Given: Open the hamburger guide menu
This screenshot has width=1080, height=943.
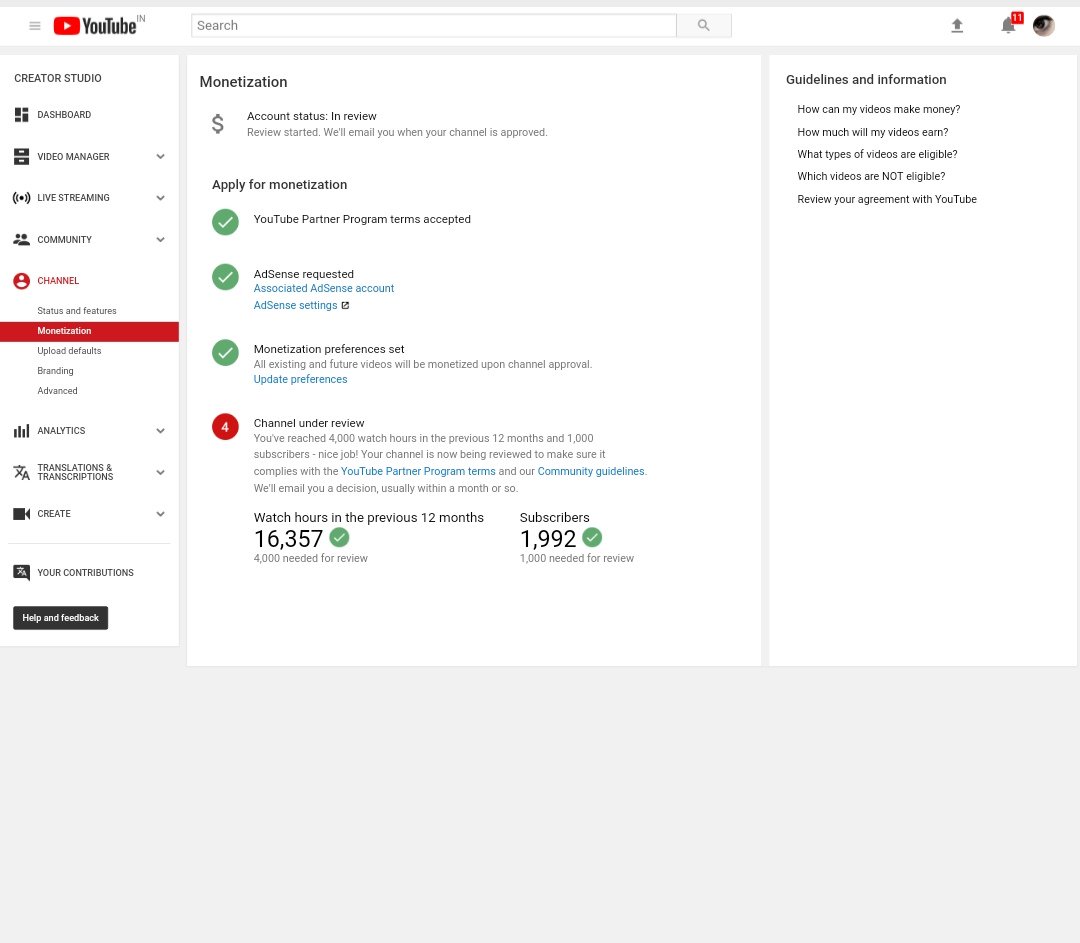Looking at the screenshot, I should click(x=34, y=26).
